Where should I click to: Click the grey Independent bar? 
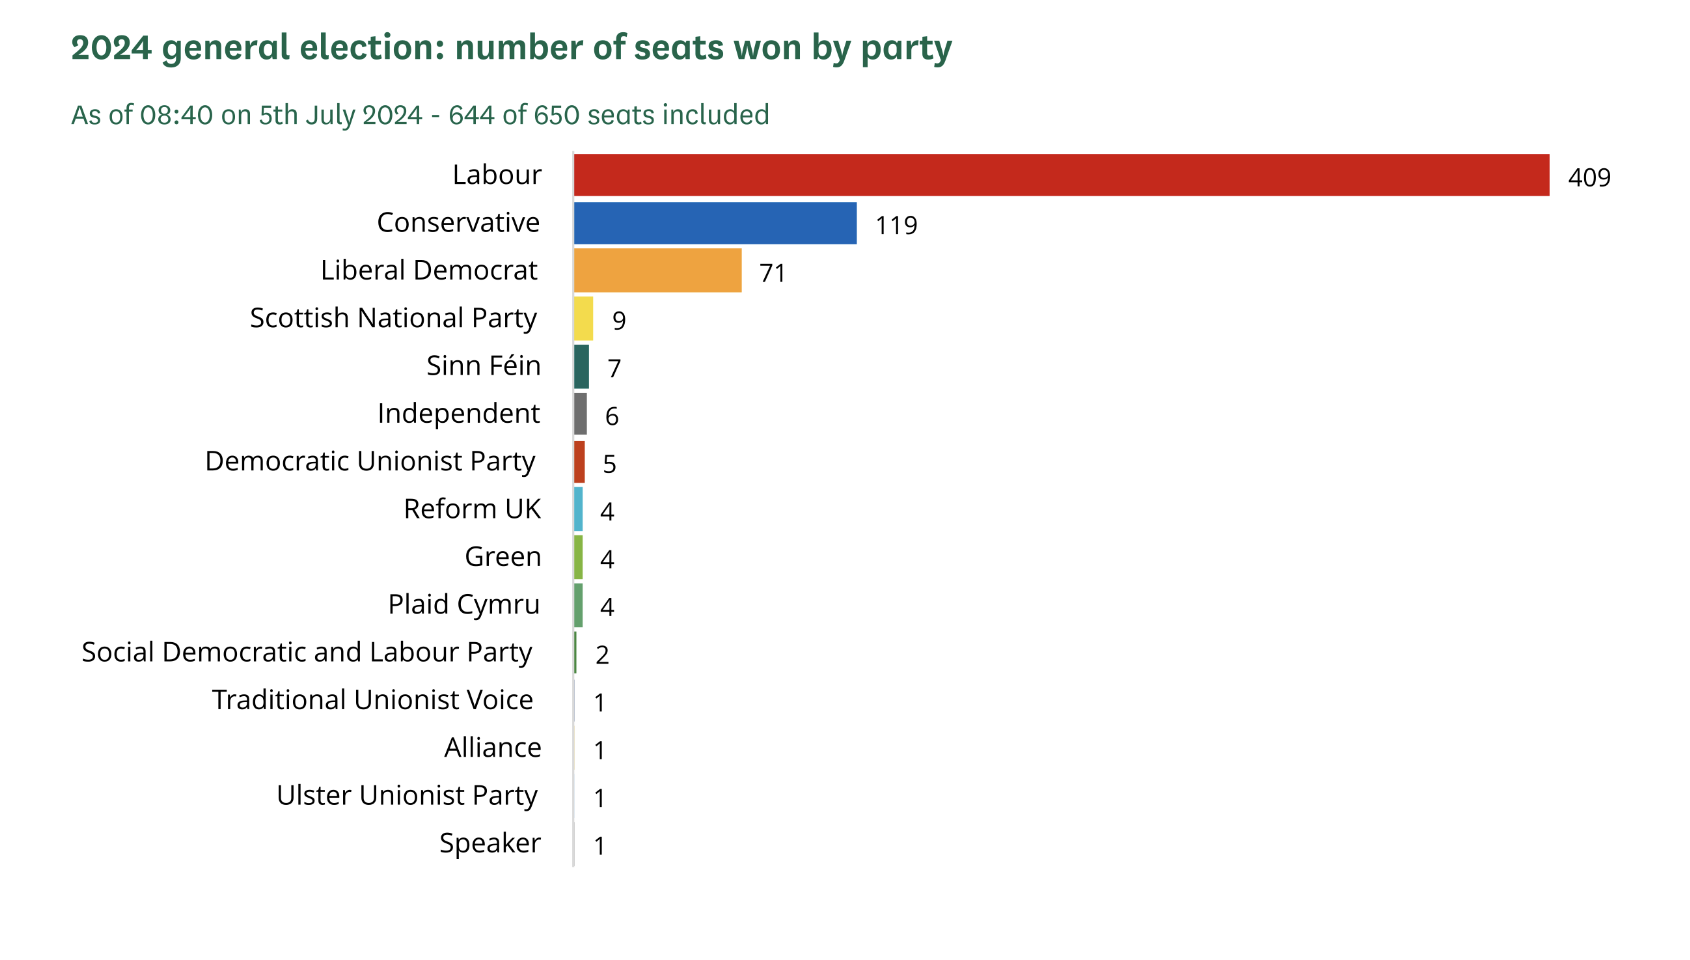point(580,414)
